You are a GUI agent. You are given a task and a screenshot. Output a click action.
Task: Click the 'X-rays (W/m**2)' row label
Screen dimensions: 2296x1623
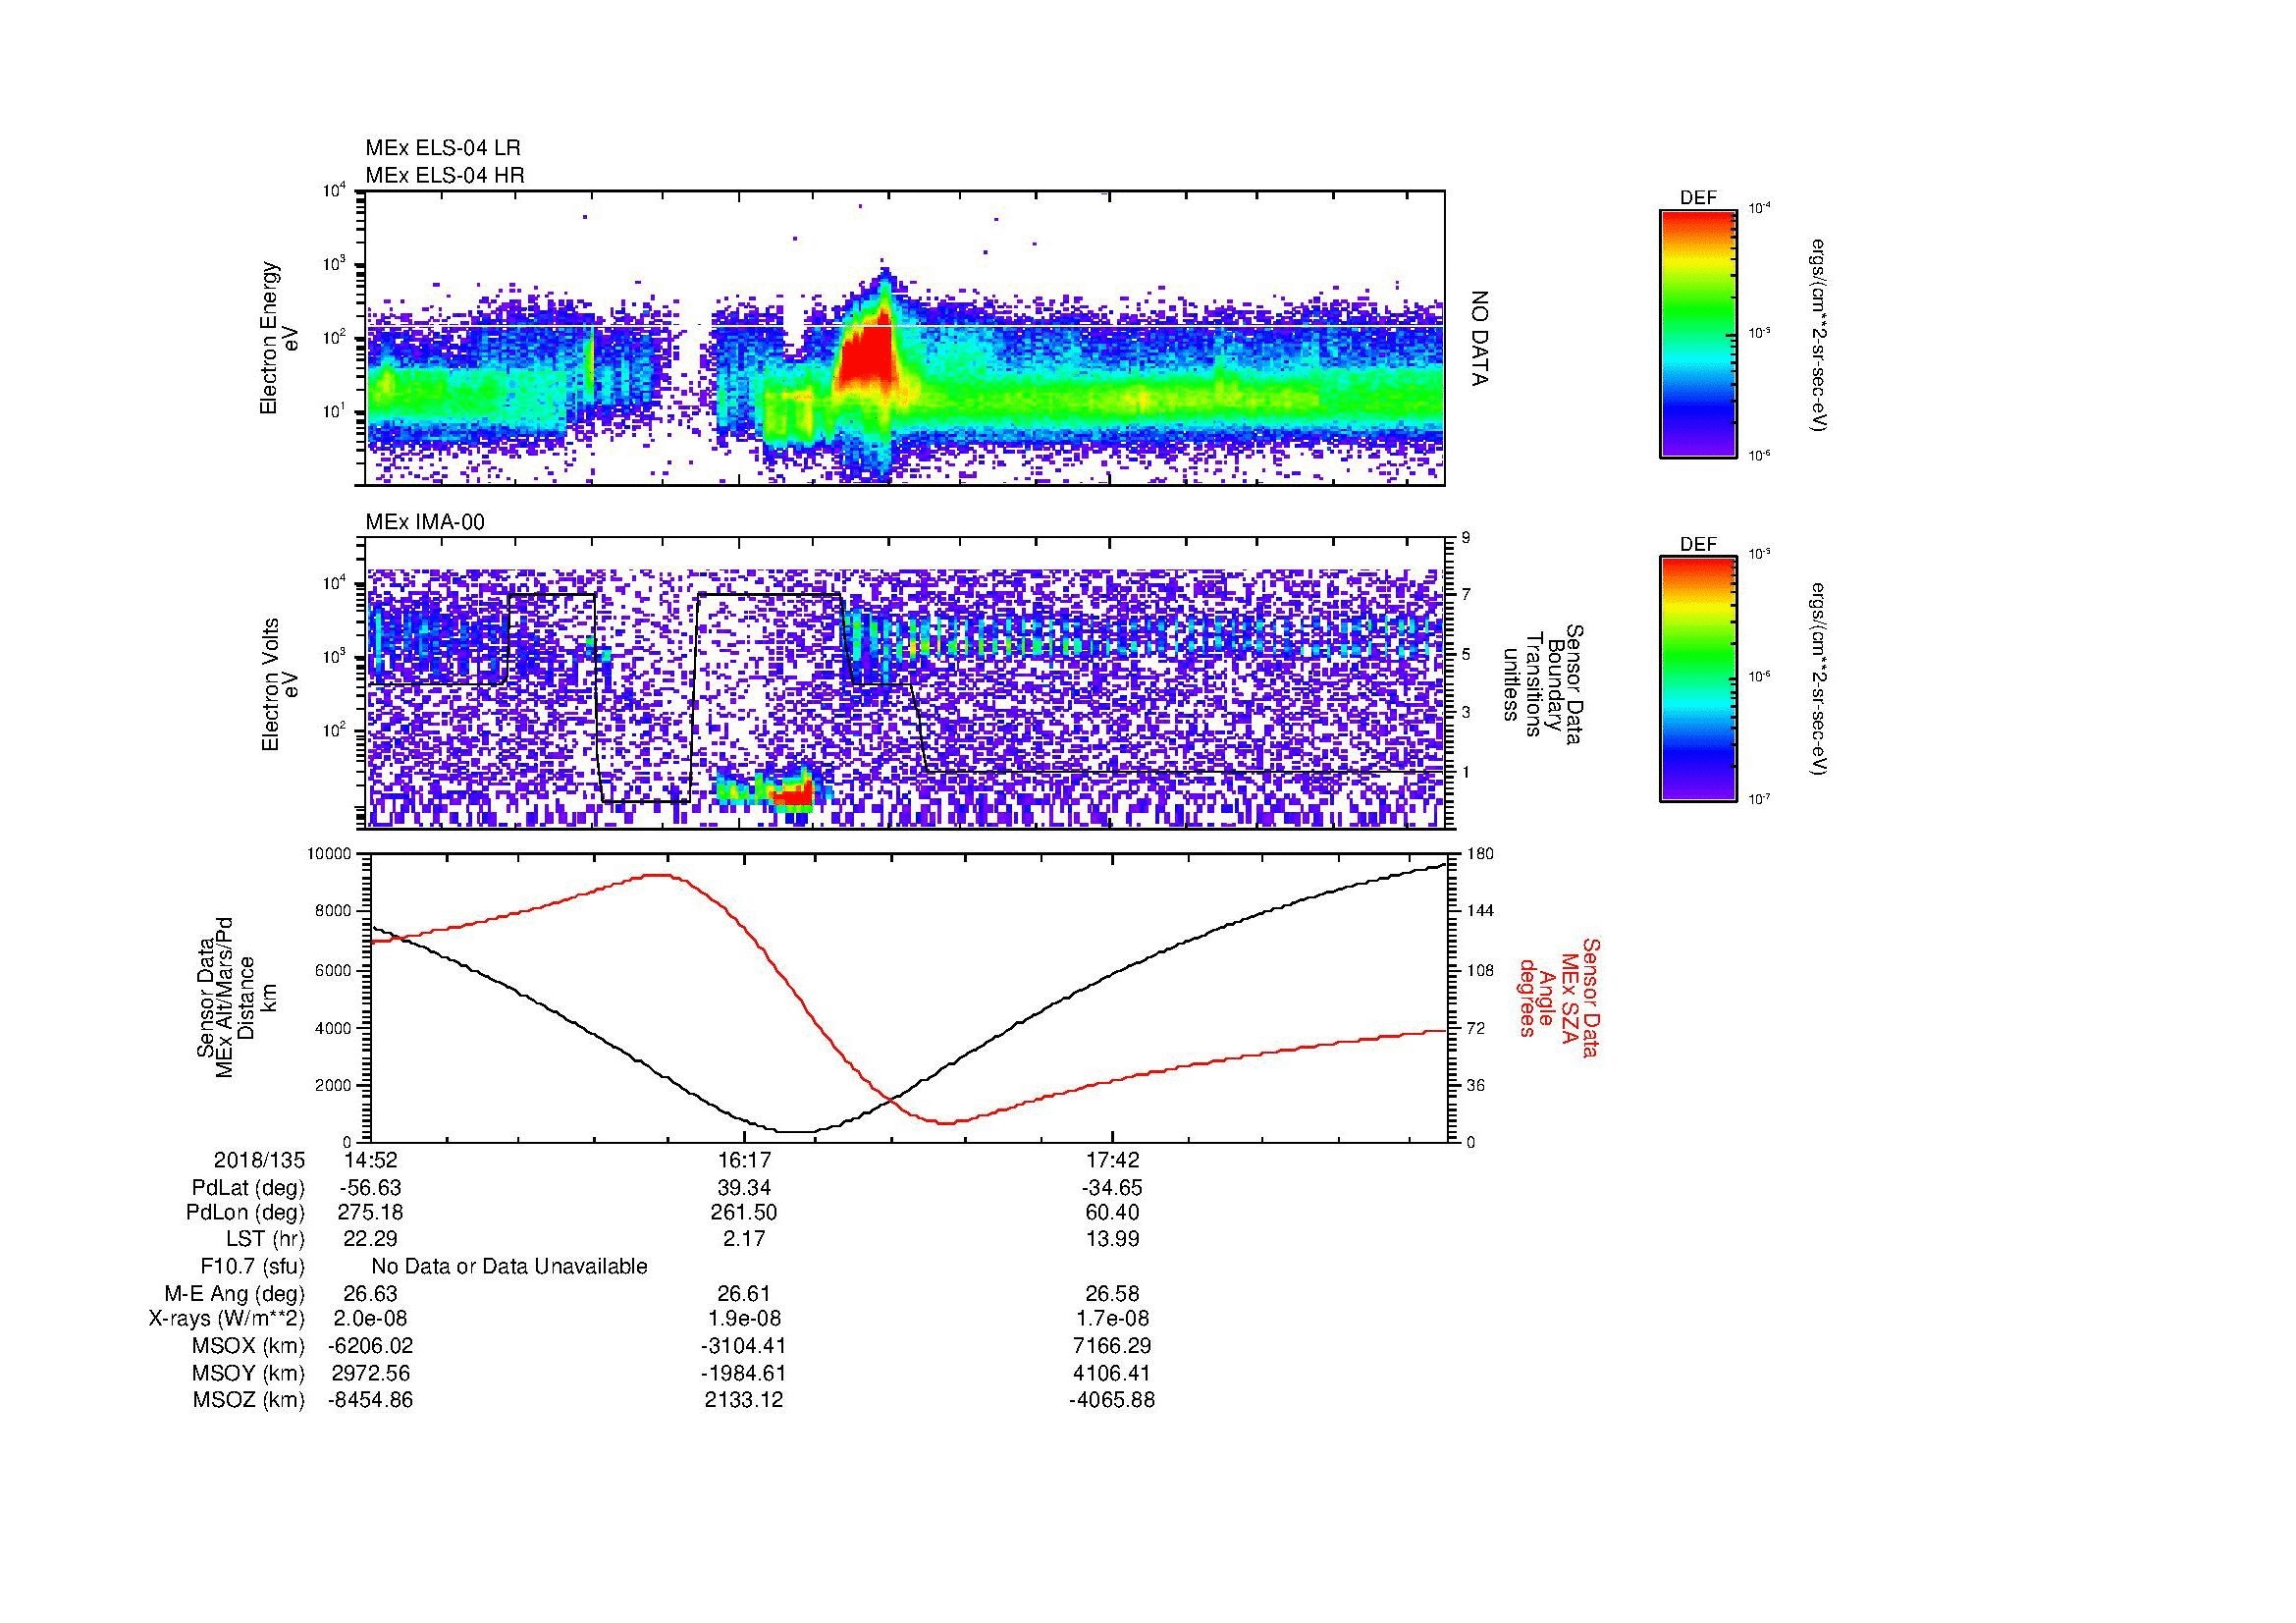click(x=227, y=1319)
